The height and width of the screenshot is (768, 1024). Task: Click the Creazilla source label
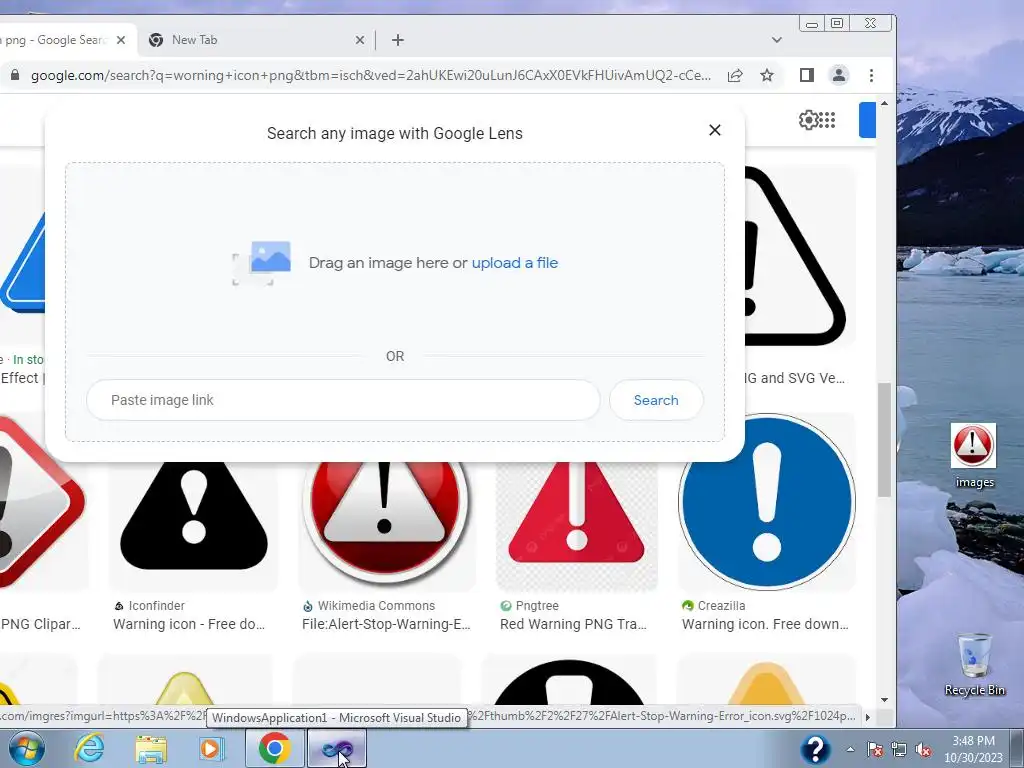pos(721,605)
